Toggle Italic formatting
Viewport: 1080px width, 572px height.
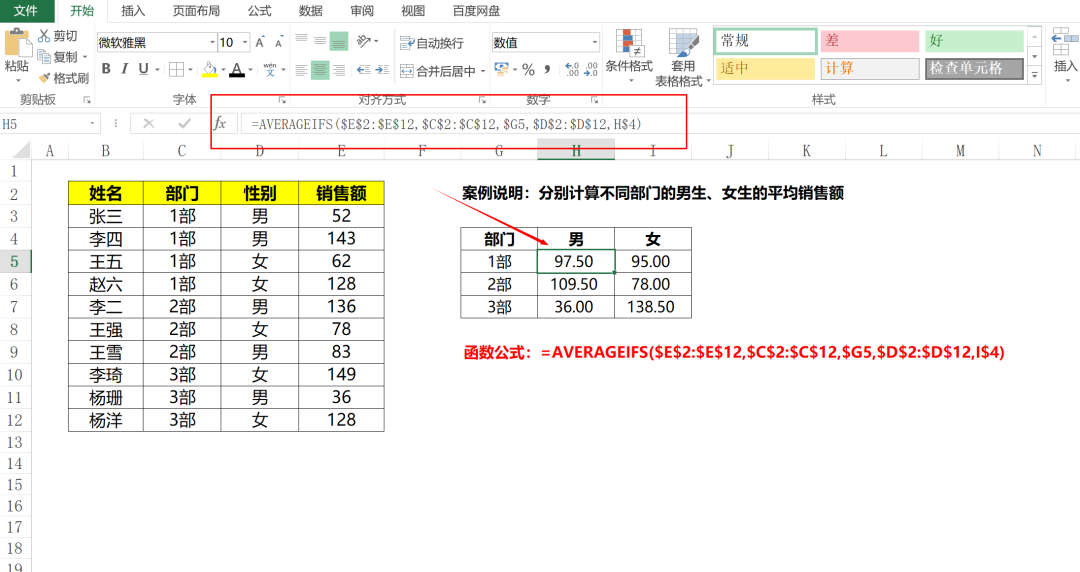(125, 69)
